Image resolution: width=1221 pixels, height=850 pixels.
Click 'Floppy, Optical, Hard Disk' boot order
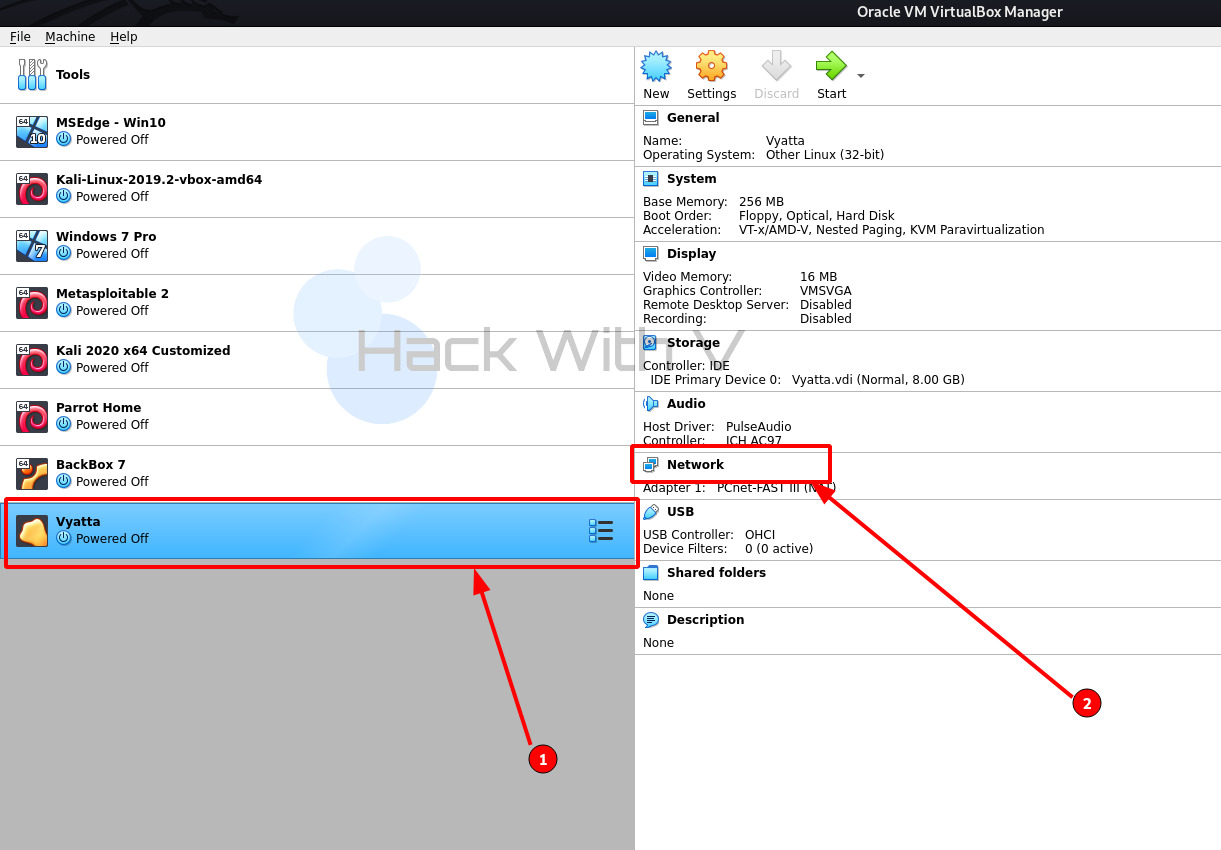(x=817, y=216)
